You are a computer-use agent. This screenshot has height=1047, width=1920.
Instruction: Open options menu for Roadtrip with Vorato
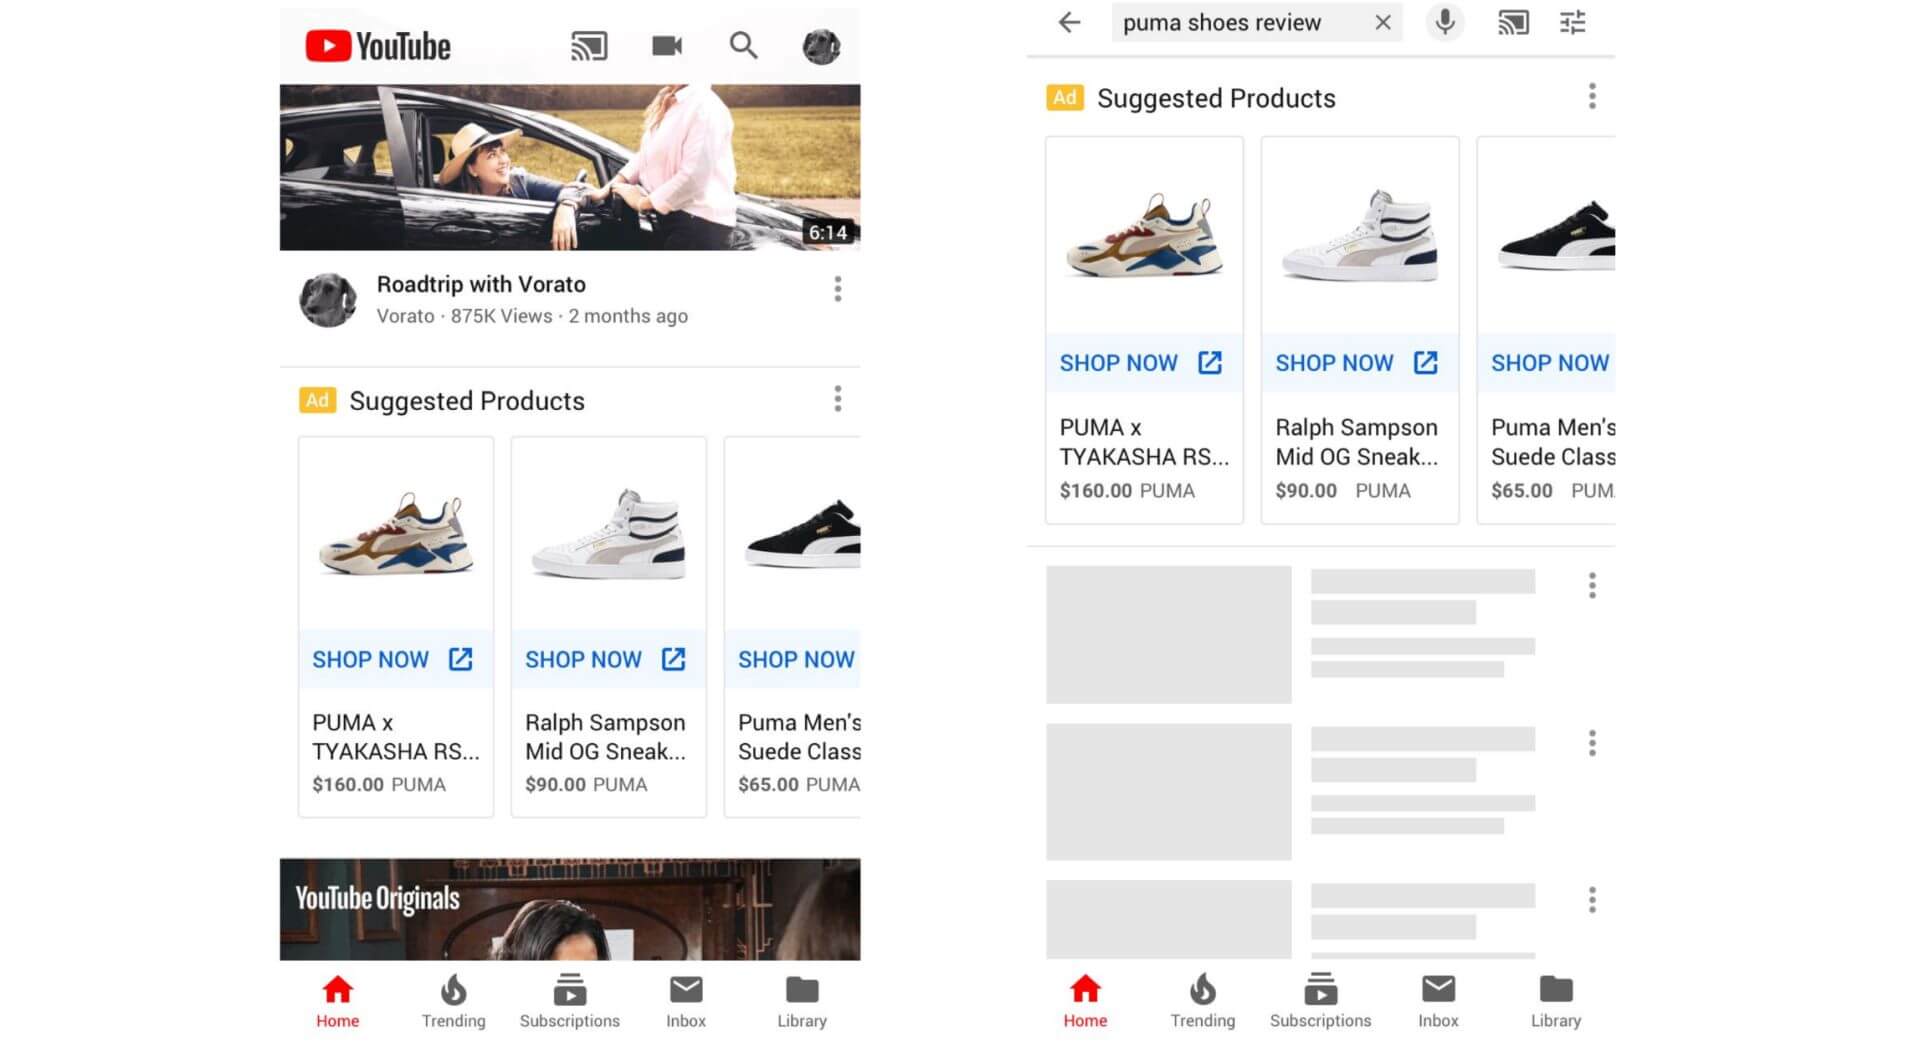837,289
